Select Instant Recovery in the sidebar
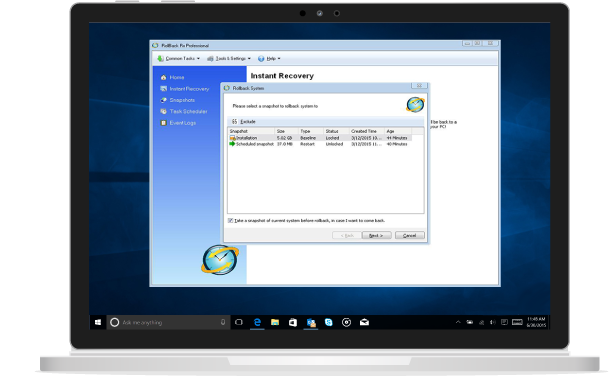The image size is (609, 376). tap(184, 89)
